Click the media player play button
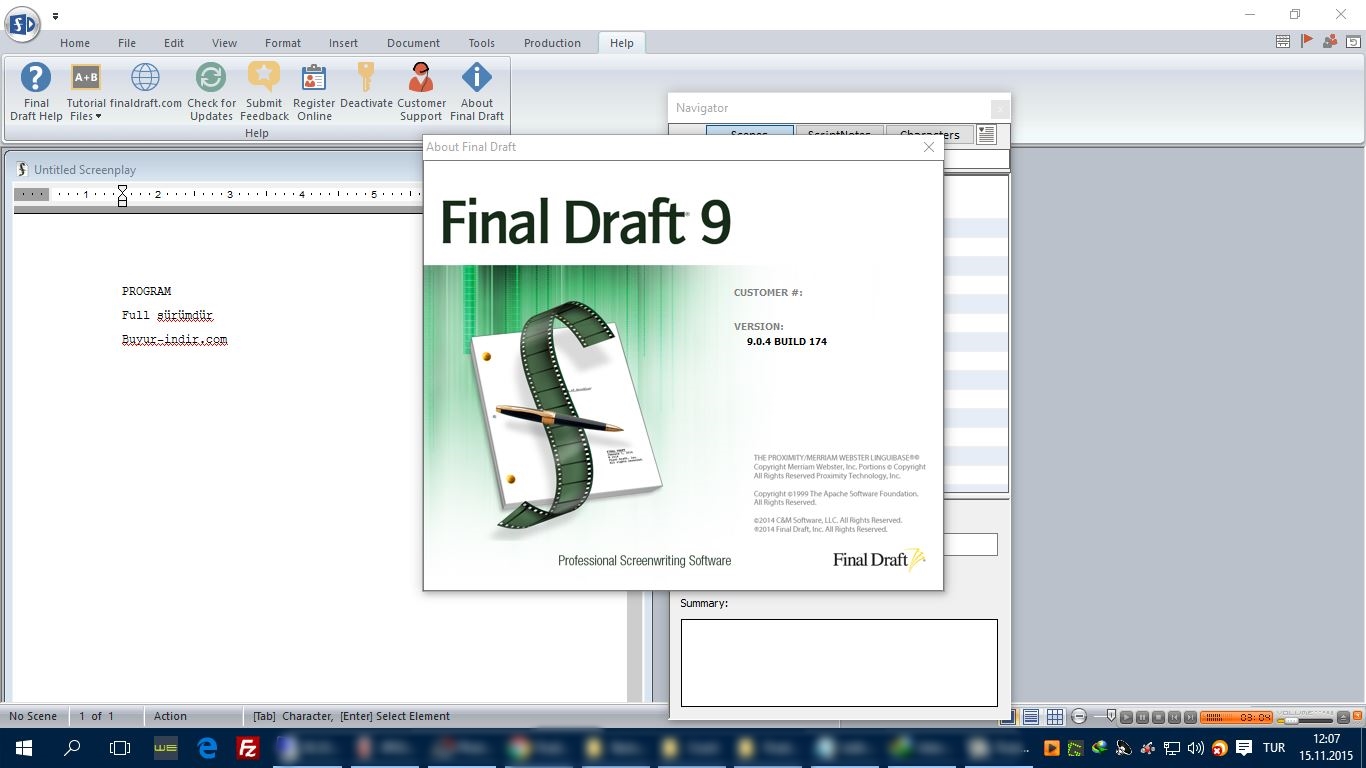 (1126, 717)
